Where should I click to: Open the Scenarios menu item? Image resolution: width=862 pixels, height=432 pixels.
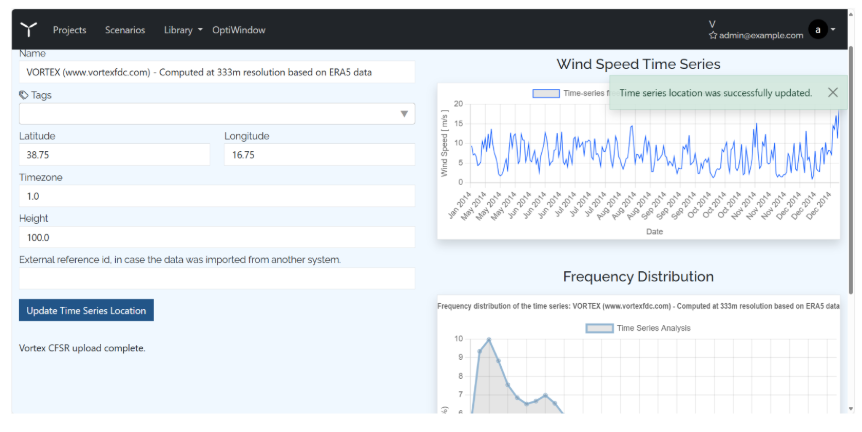point(125,30)
